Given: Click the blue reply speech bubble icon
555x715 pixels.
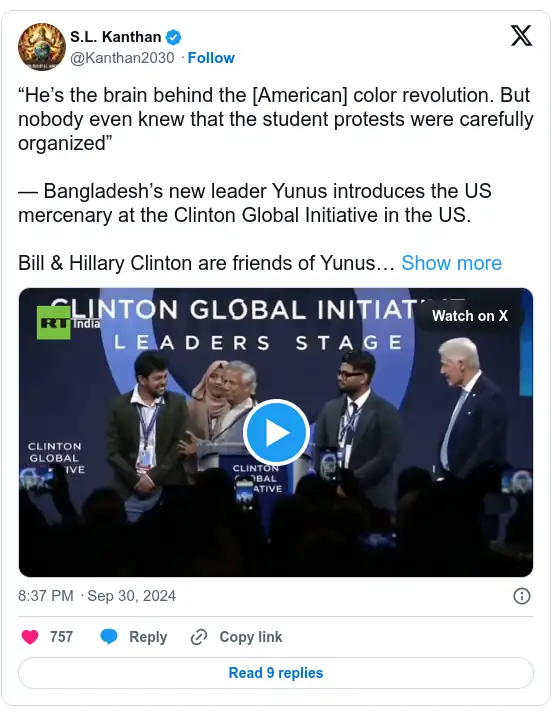Looking at the screenshot, I should click(109, 637).
